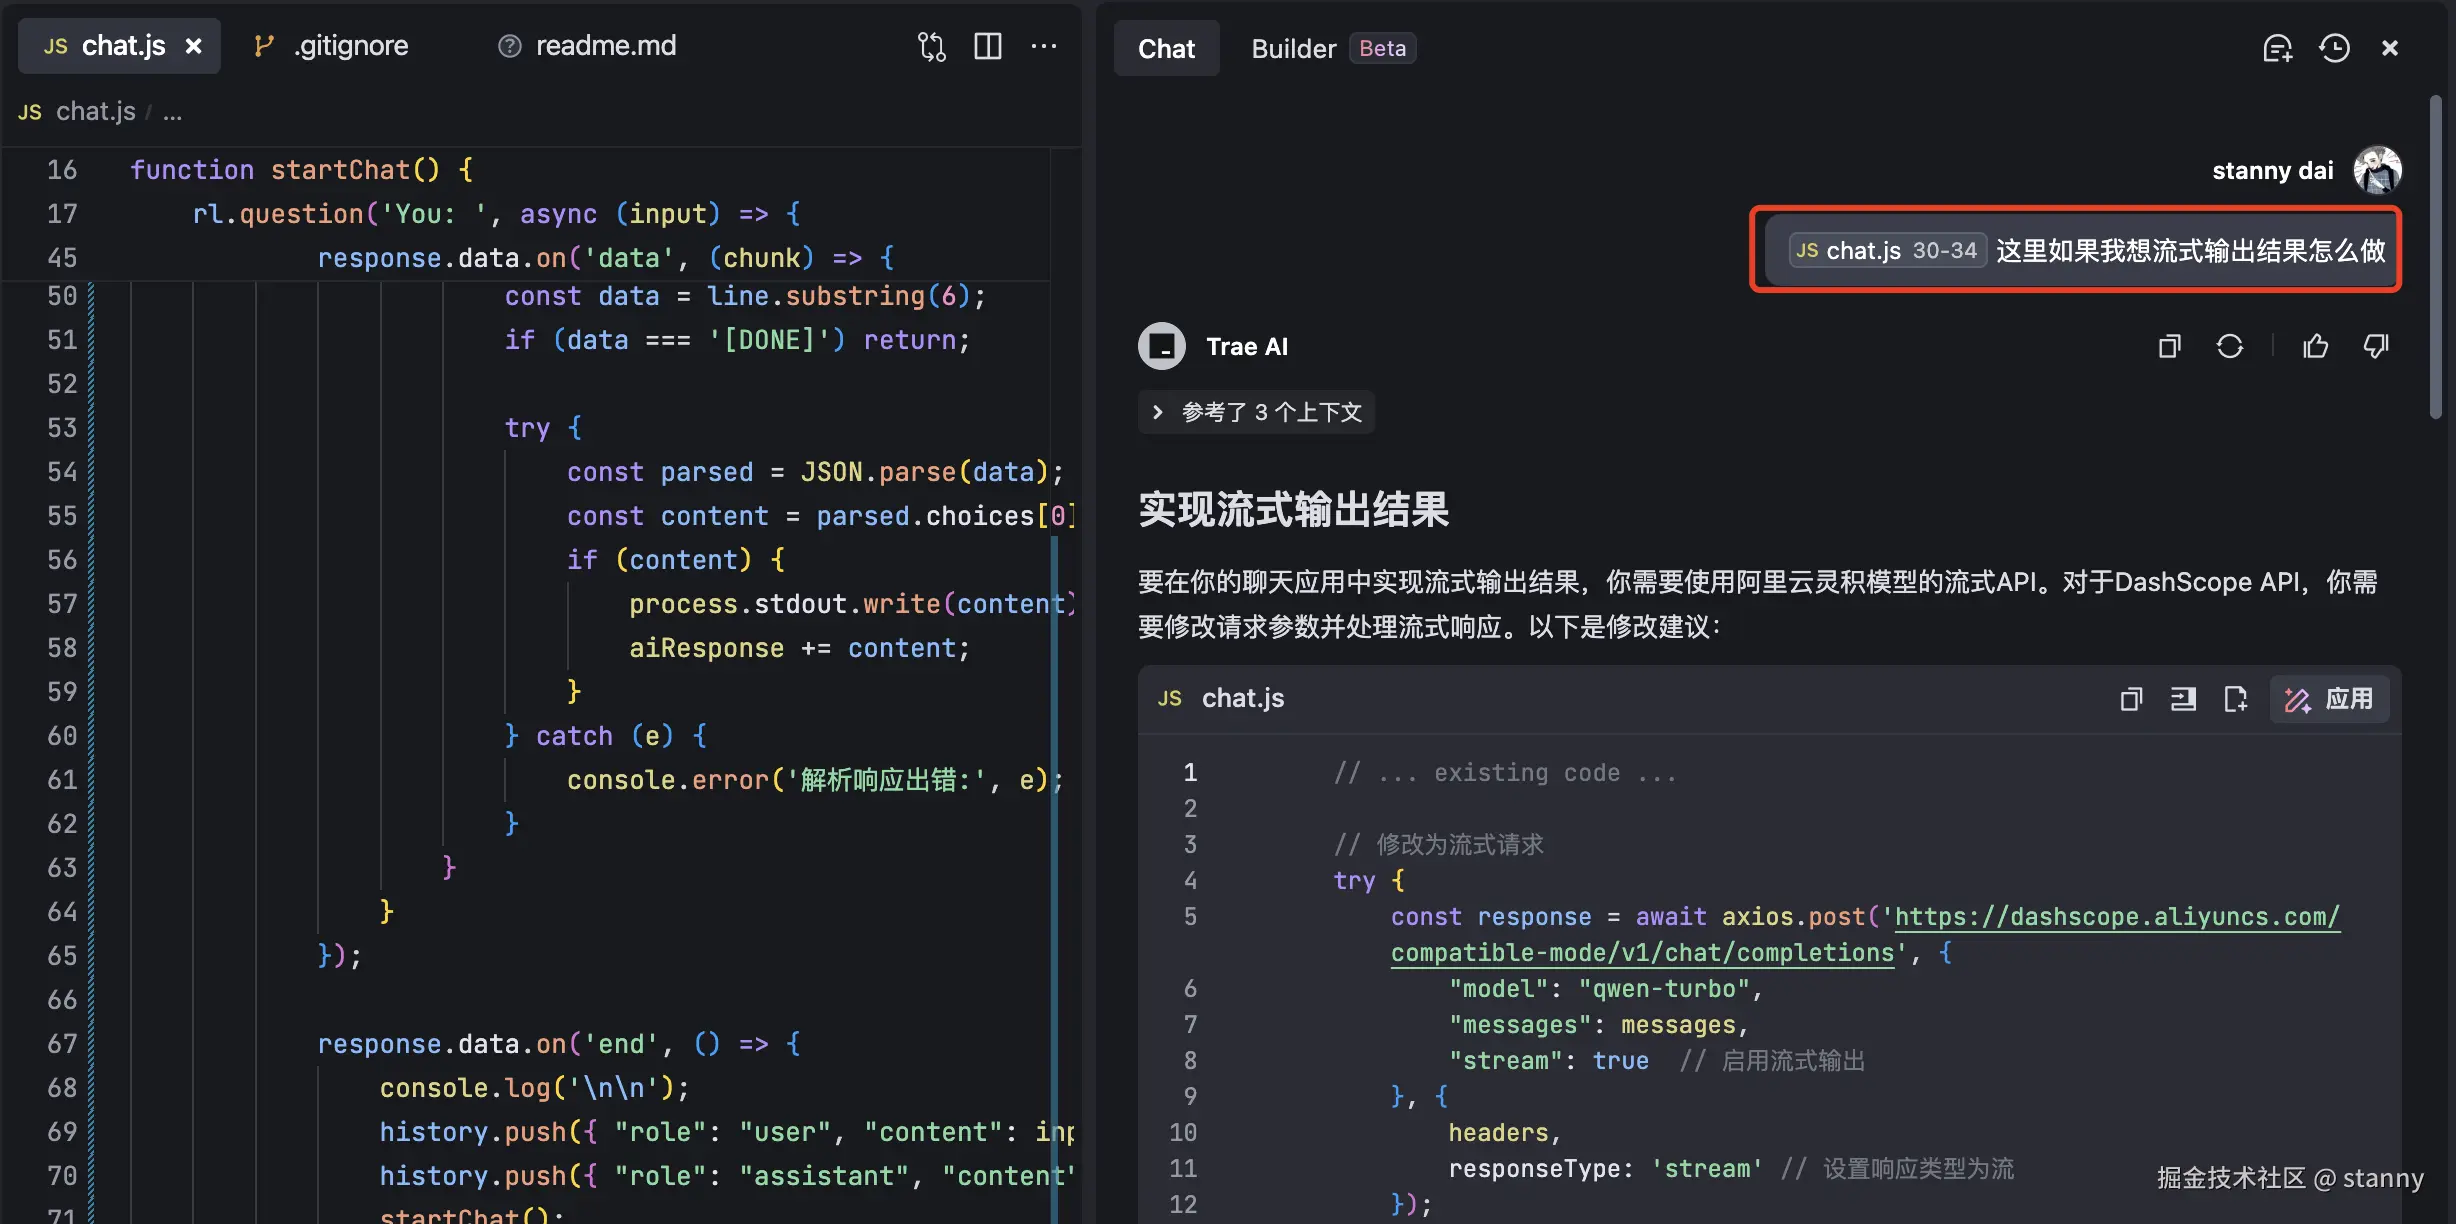Give thumbs up to the response

pos(2315,347)
